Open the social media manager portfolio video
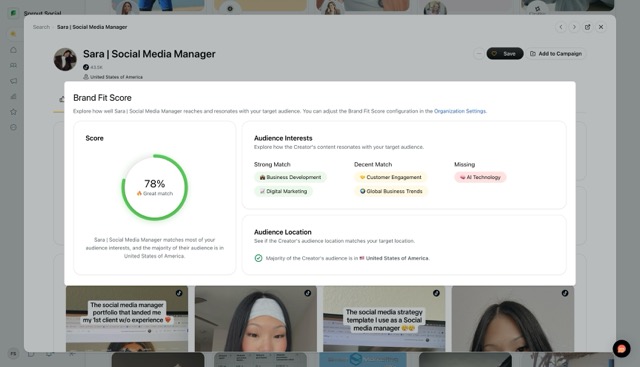The image size is (640, 367). tap(127, 319)
